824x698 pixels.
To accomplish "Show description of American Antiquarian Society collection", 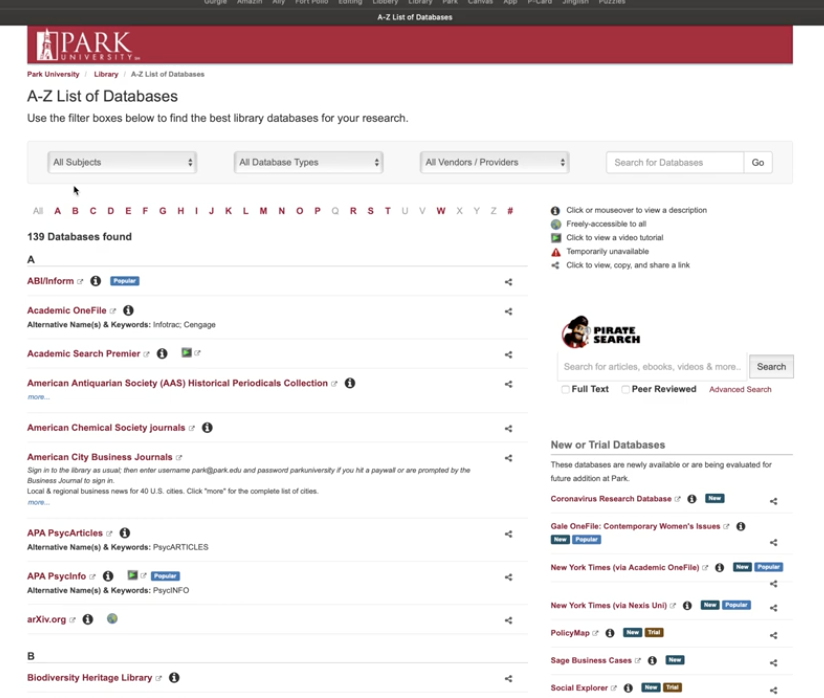I will tap(350, 383).
